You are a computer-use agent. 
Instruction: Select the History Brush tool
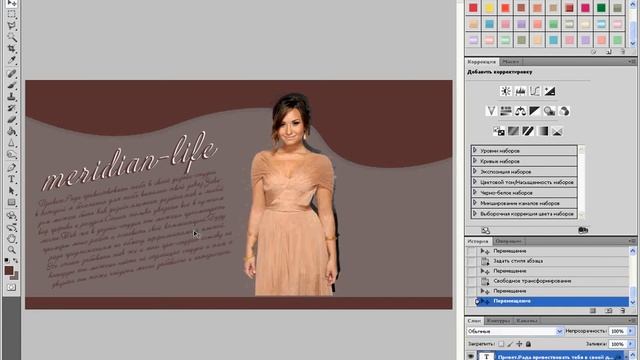[11, 108]
